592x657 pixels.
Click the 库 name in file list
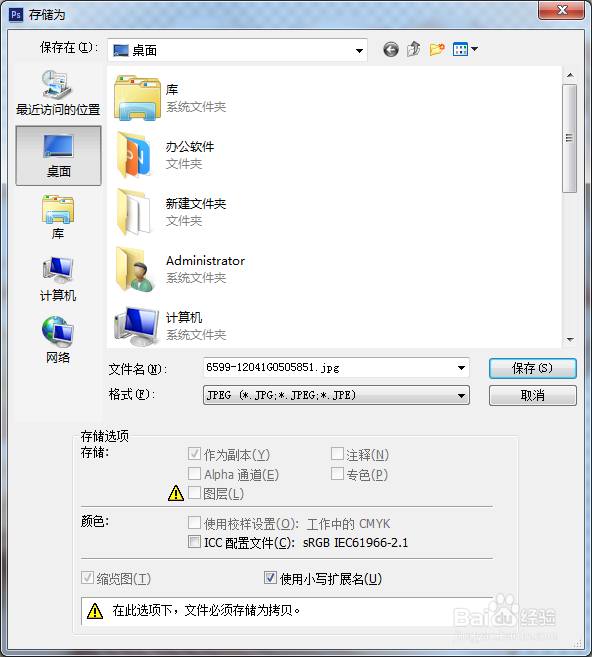point(172,90)
